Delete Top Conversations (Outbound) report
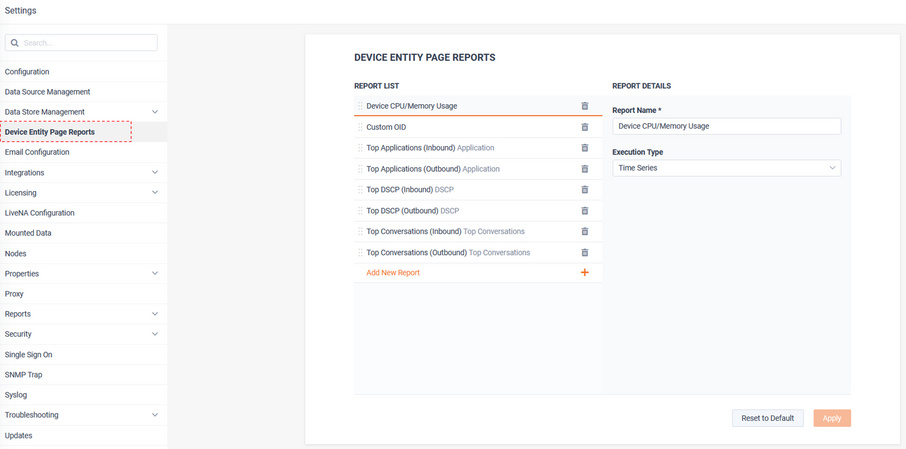Image resolution: width=906 pixels, height=449 pixels. [x=584, y=253]
